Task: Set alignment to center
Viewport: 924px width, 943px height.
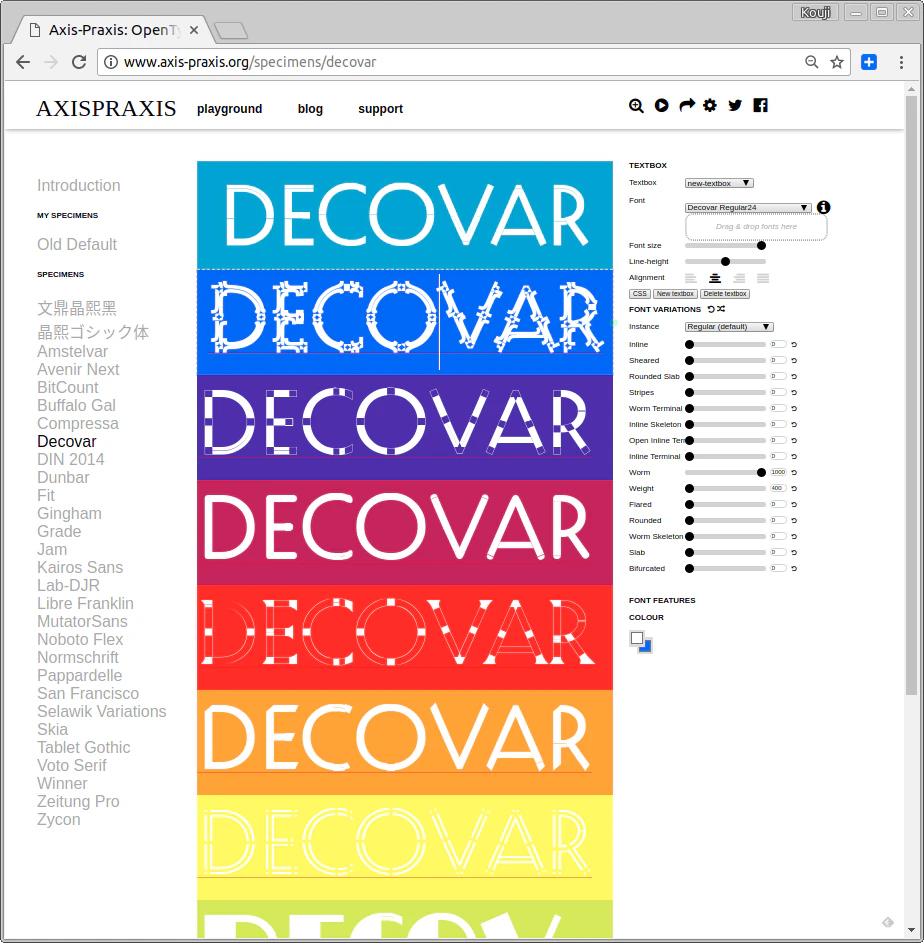Action: [x=715, y=278]
